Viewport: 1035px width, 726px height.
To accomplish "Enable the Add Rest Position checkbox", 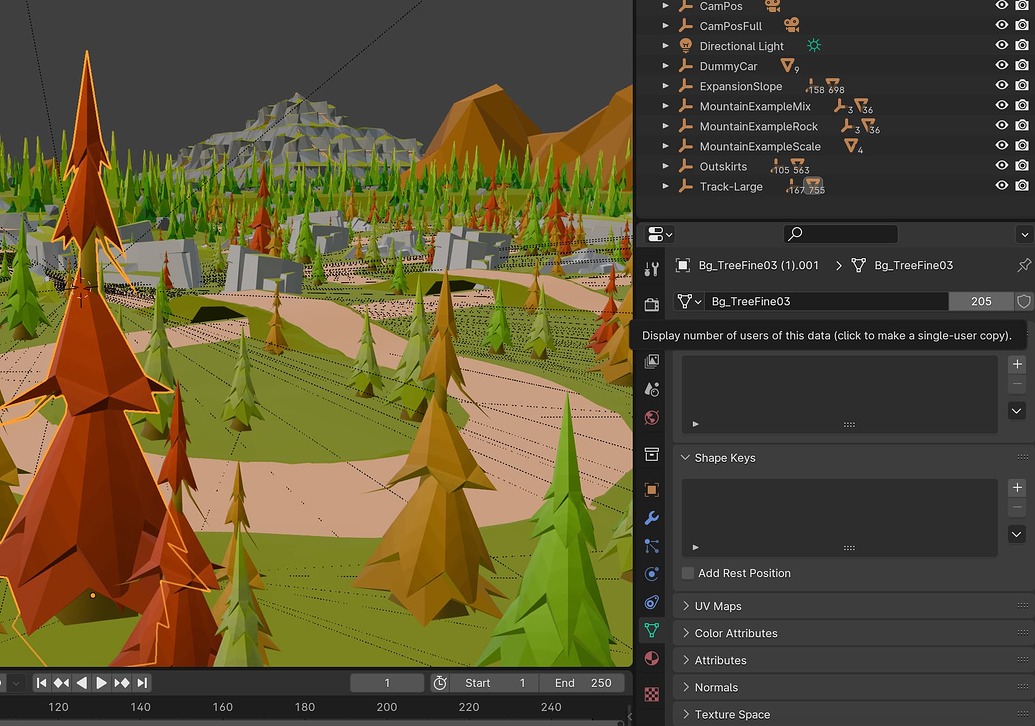I will point(688,573).
